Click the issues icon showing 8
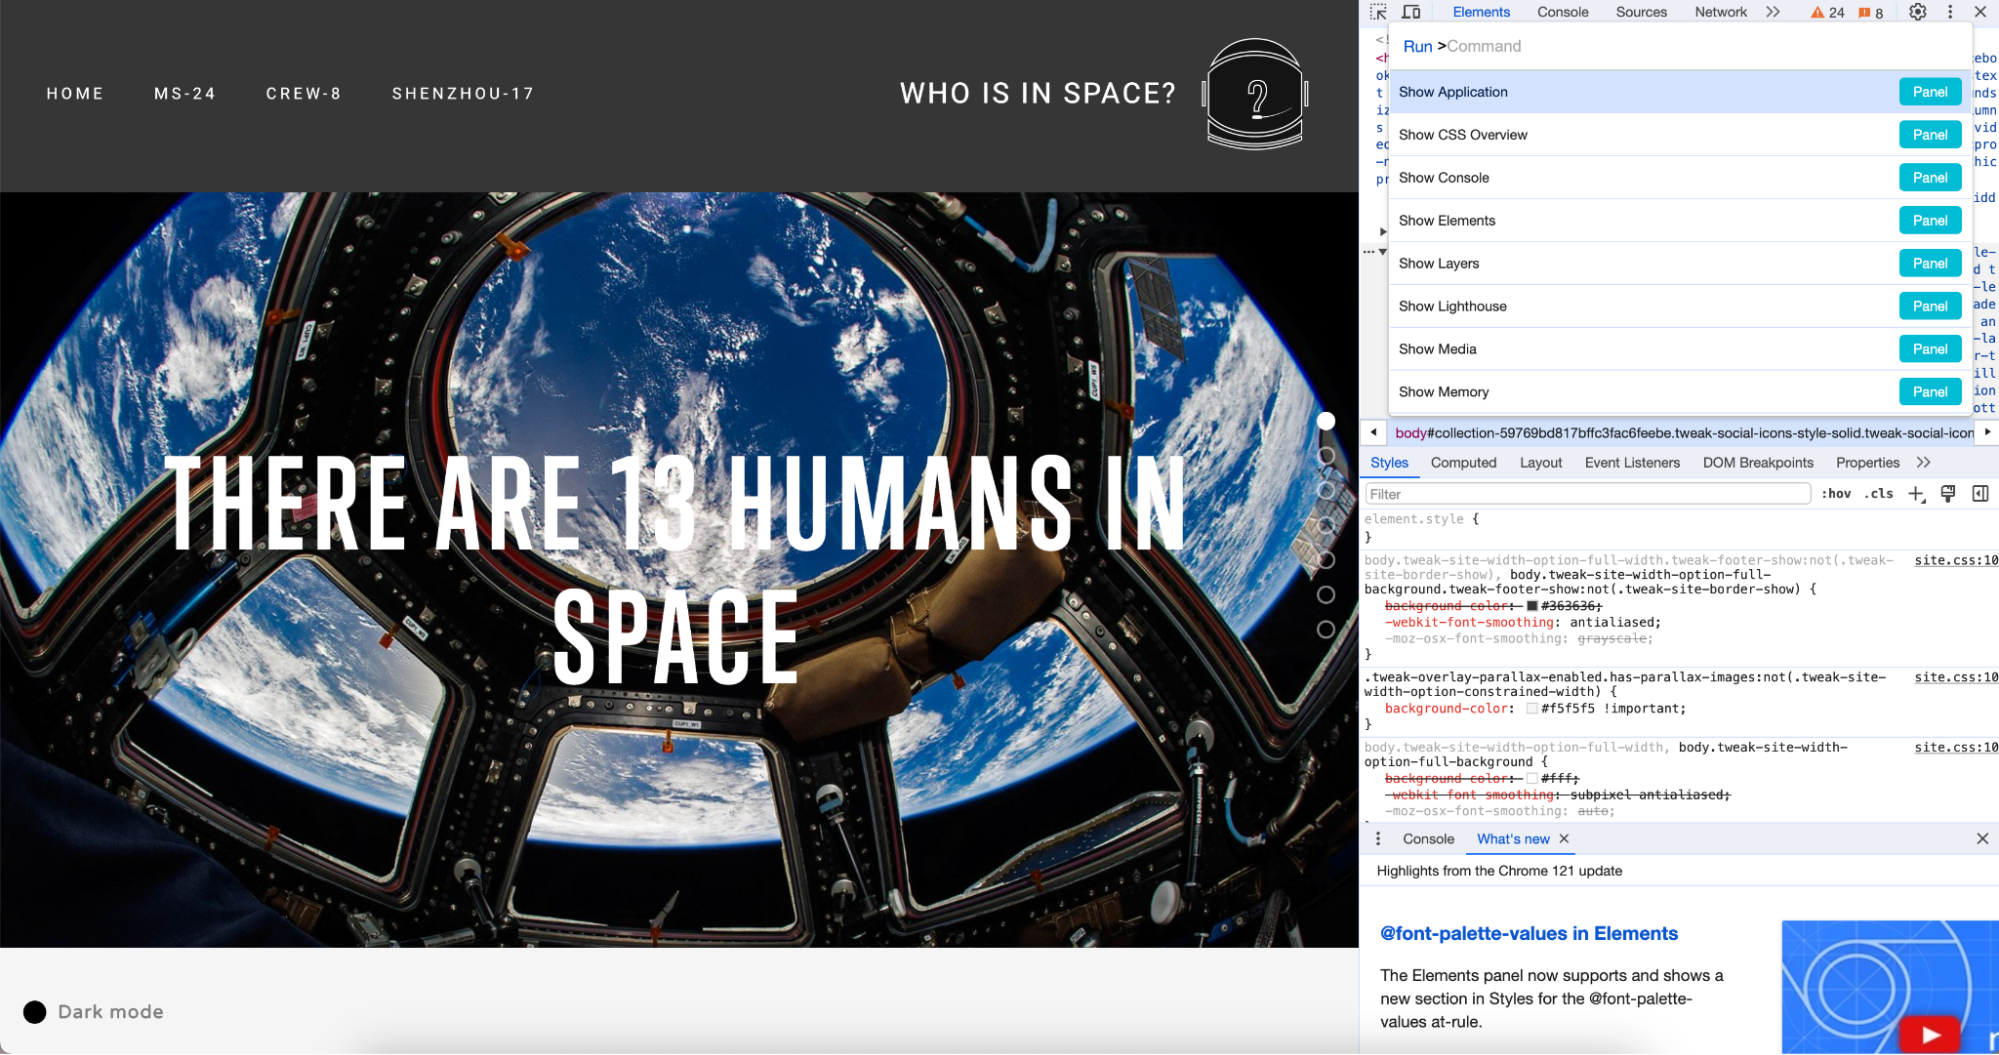 tap(1870, 12)
